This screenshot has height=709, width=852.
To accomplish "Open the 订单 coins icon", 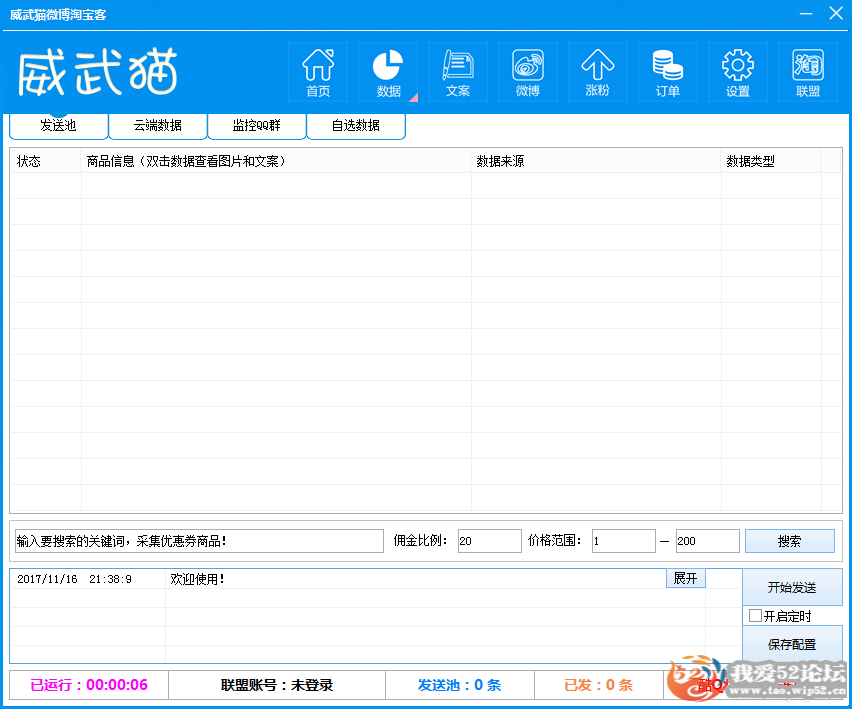I will click(x=668, y=72).
